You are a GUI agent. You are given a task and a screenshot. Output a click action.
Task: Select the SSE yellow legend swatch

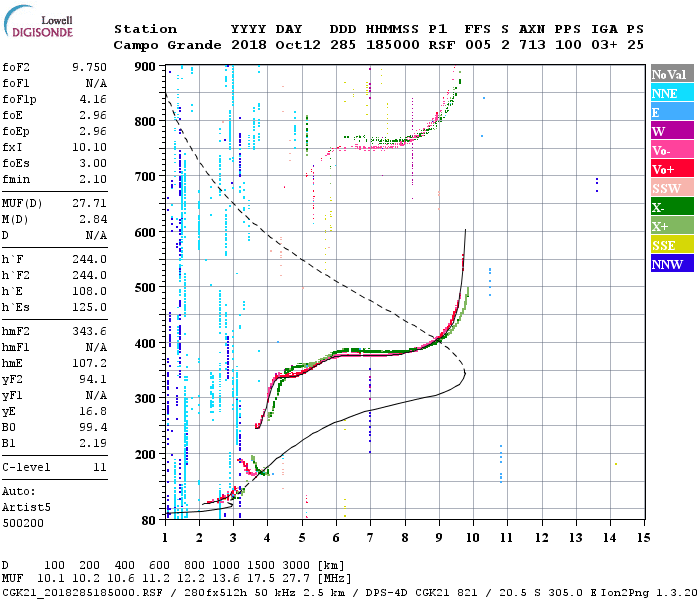coord(672,245)
